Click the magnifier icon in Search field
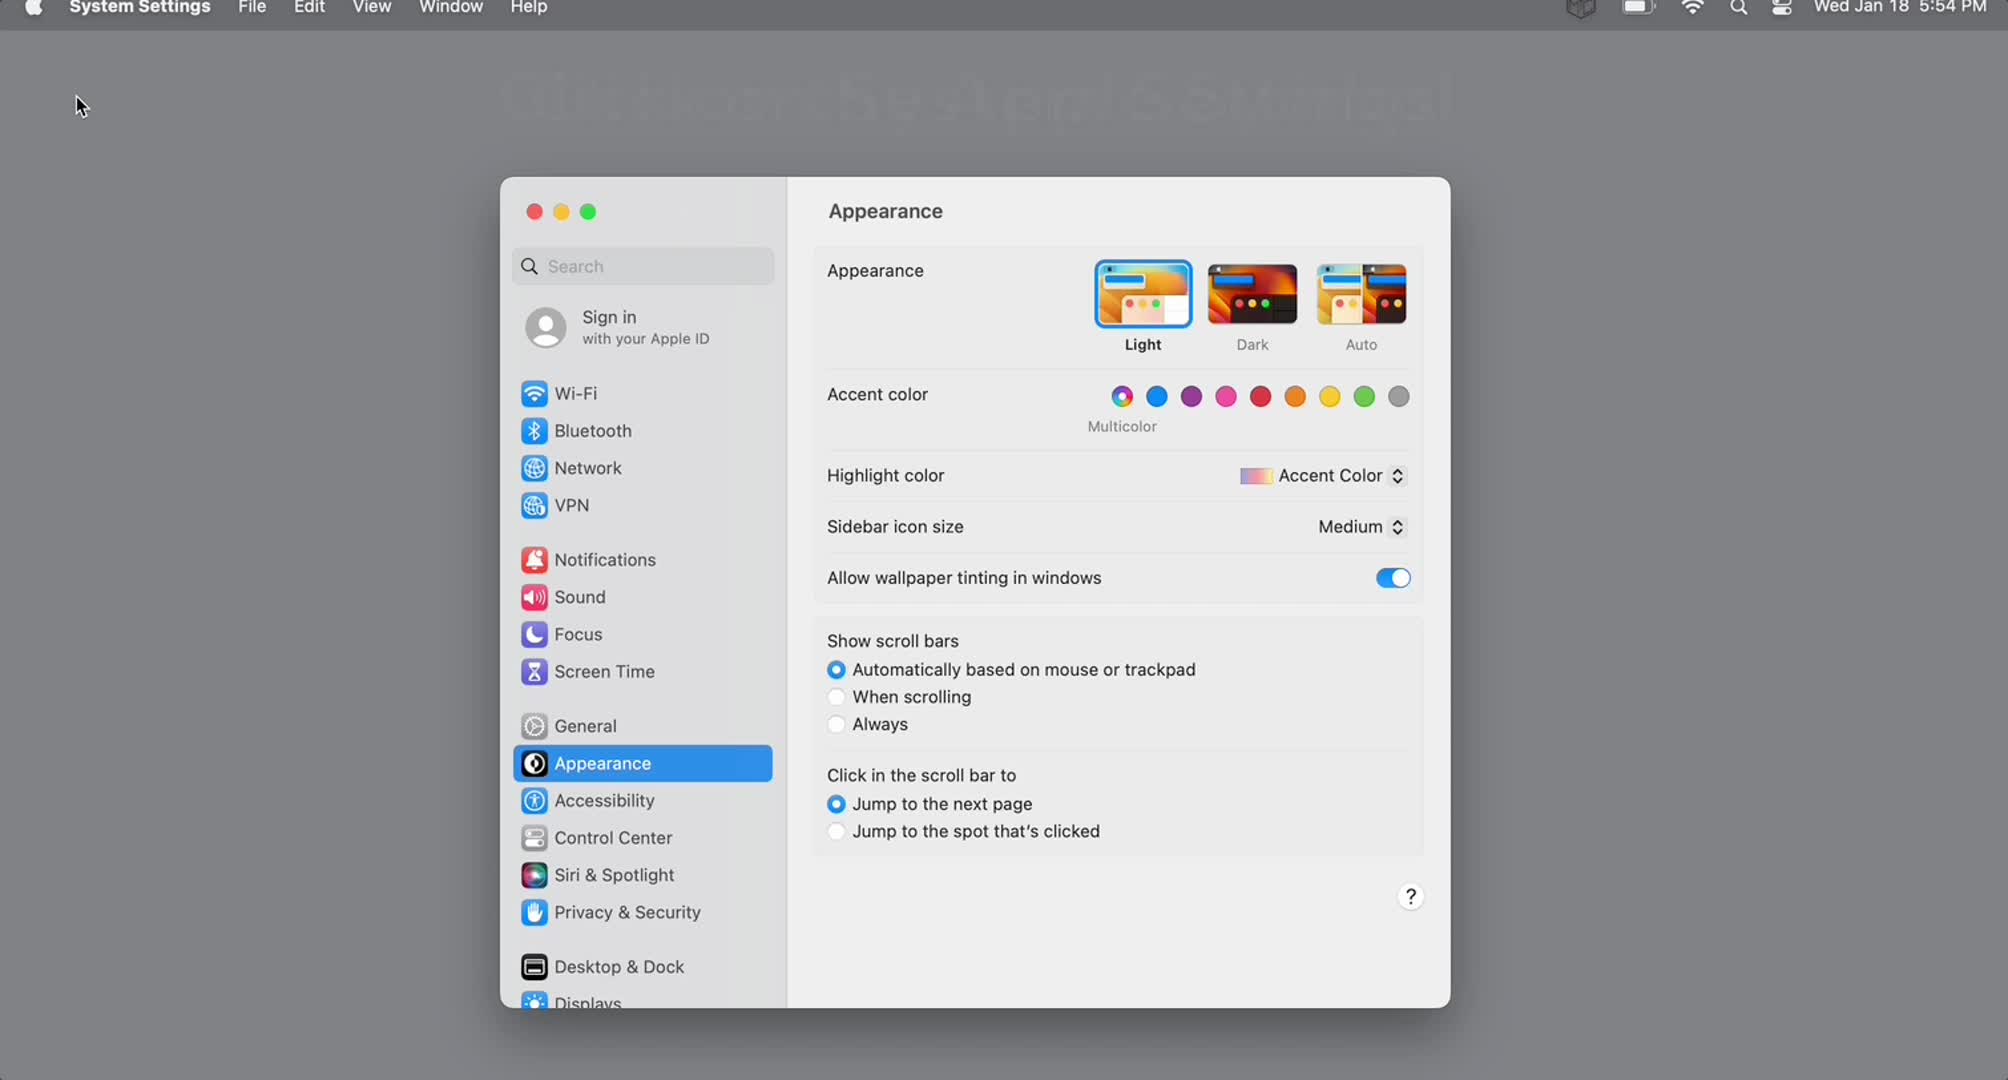The width and height of the screenshot is (2008, 1080). tap(530, 267)
